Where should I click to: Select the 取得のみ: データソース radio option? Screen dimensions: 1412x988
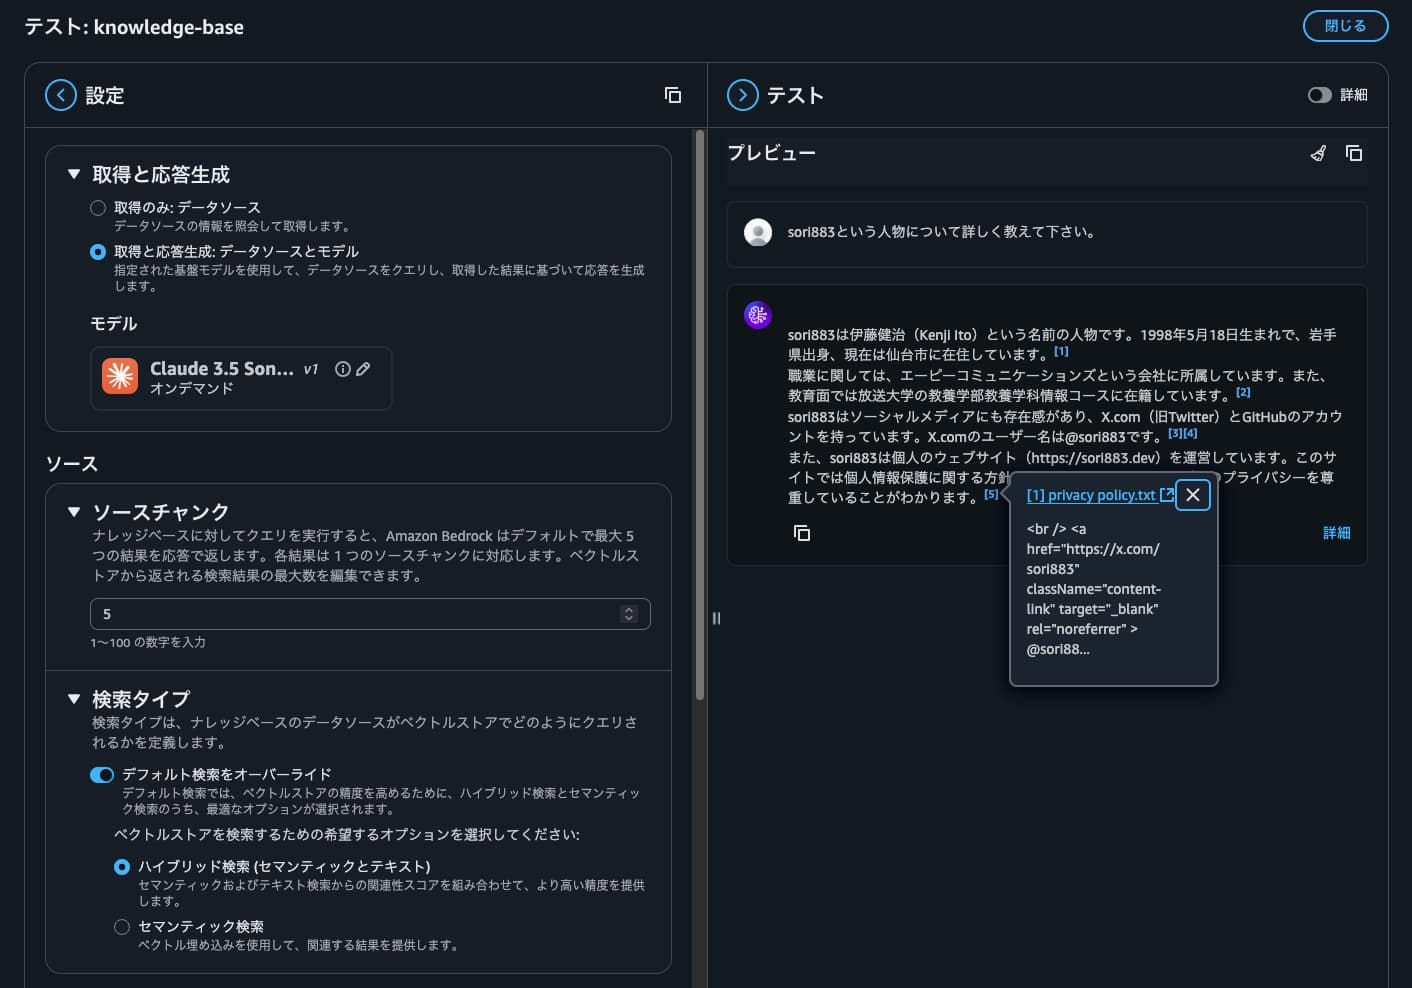click(x=98, y=208)
